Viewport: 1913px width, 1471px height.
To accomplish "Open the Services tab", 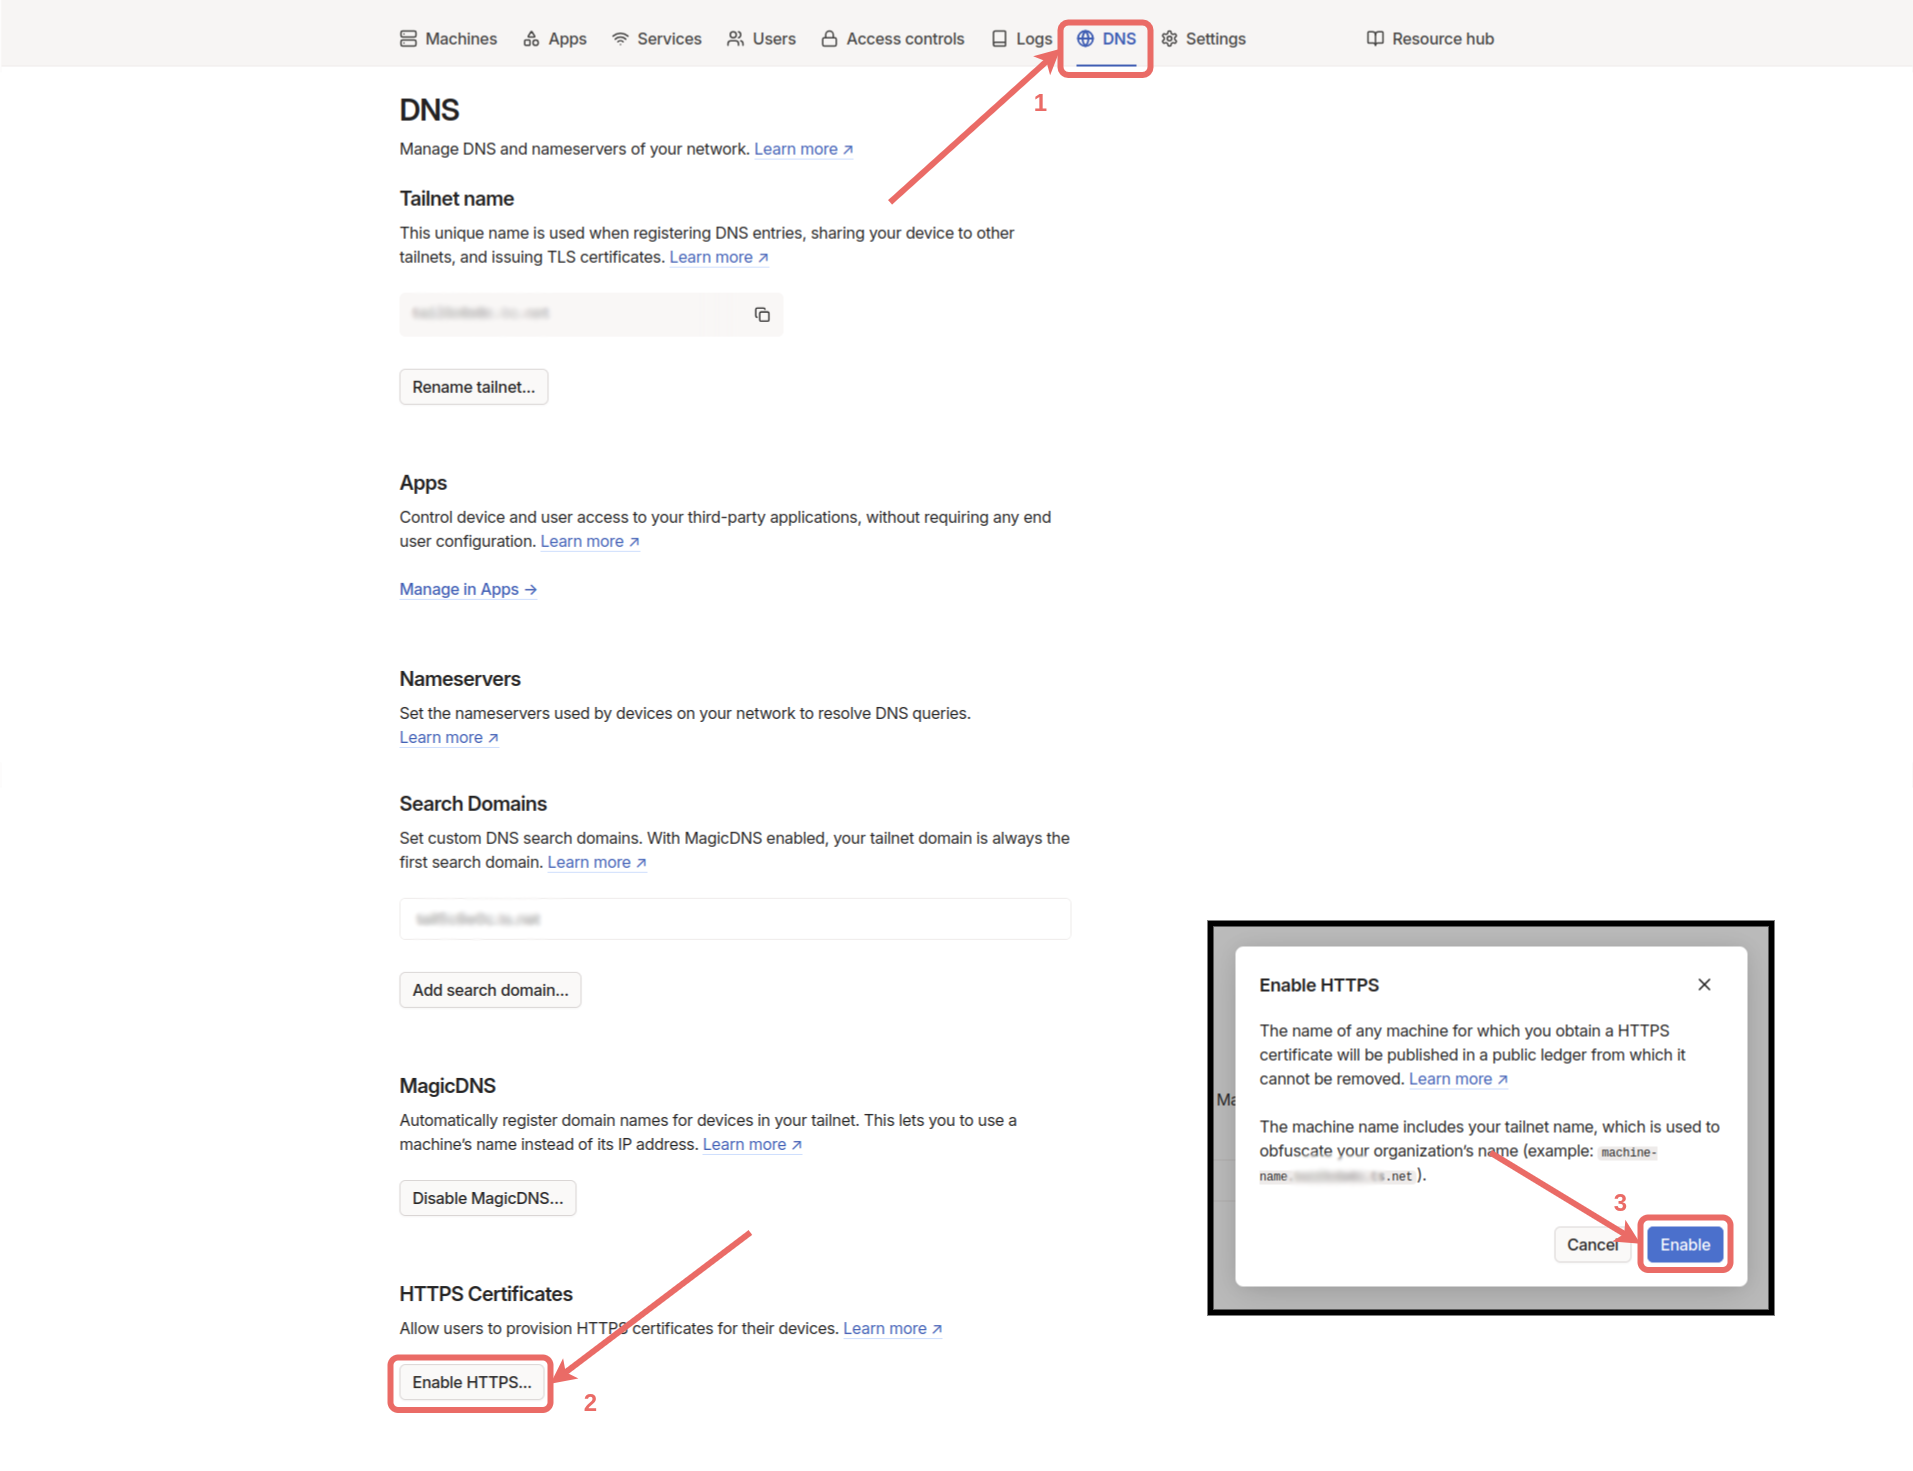I will 657,39.
